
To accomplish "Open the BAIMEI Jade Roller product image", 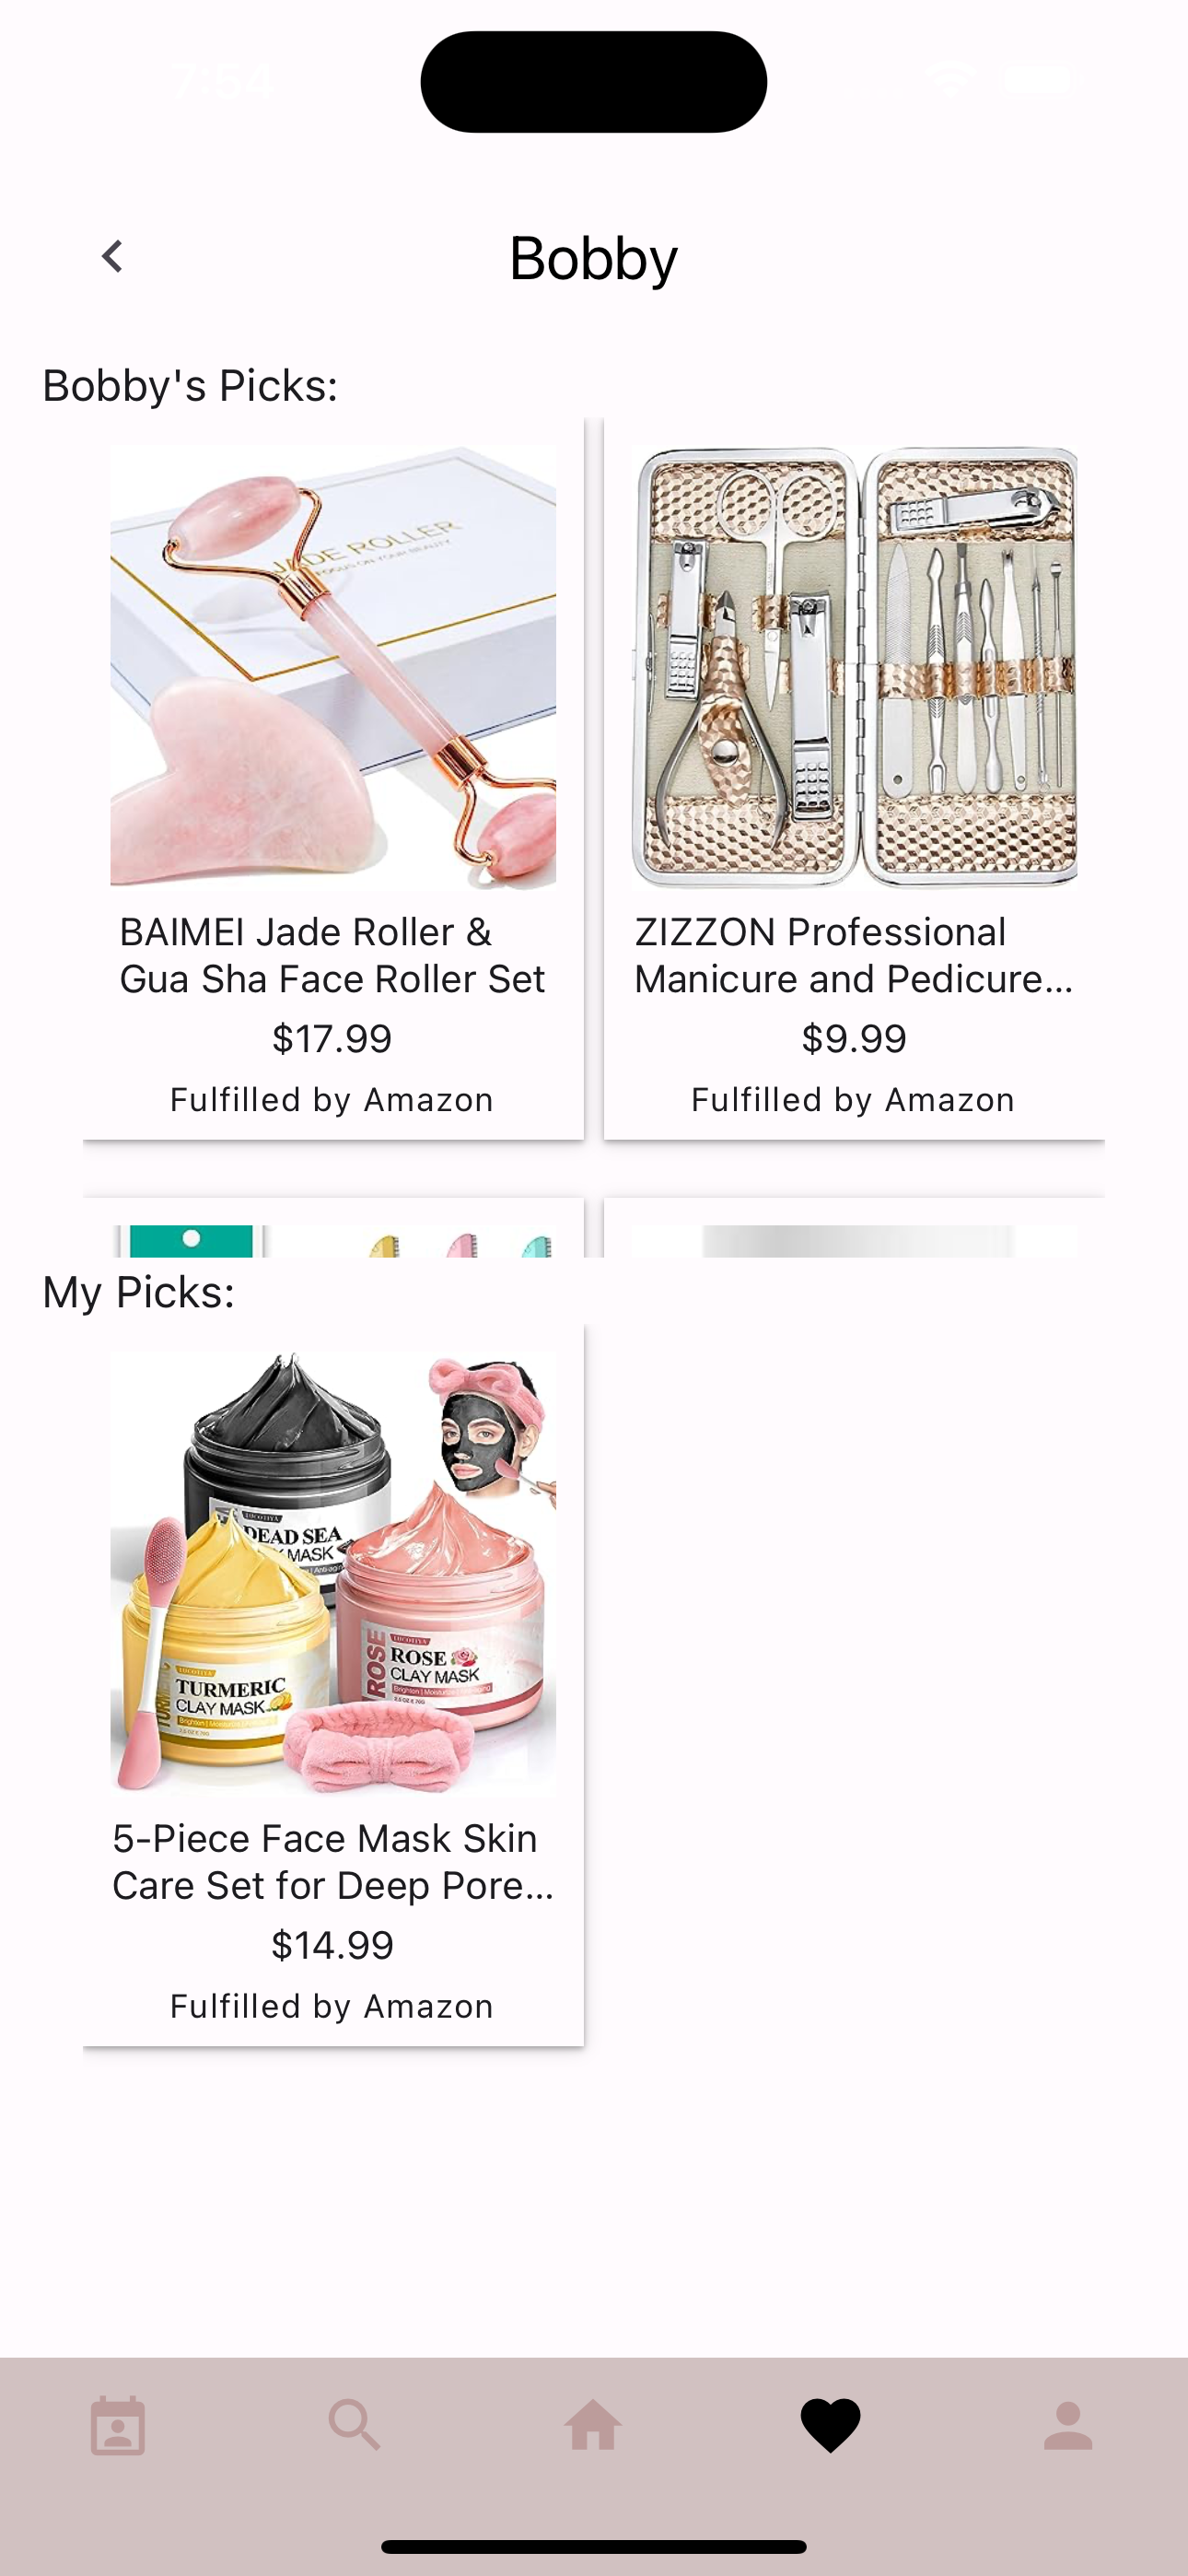I will coord(333,667).
